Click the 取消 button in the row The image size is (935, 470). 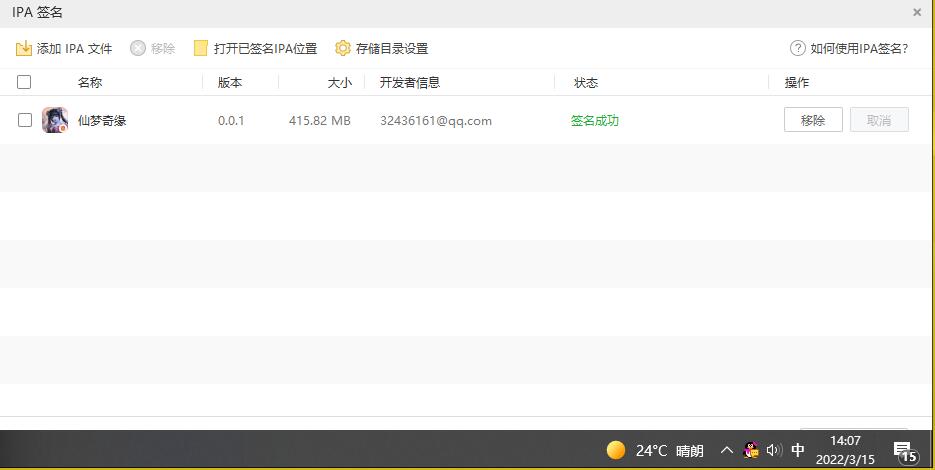pyautogui.click(x=879, y=120)
